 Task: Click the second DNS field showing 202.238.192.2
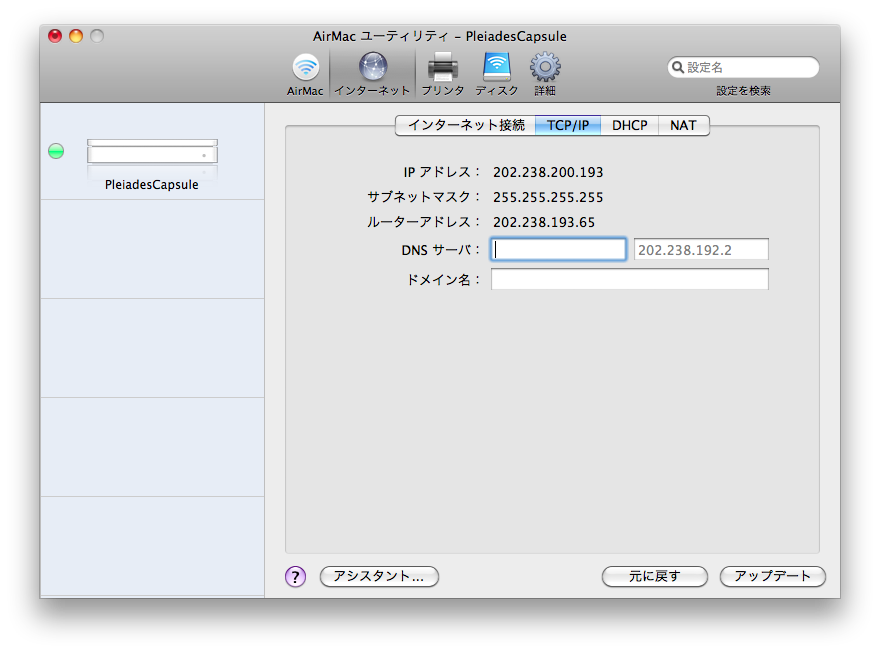[x=701, y=250]
